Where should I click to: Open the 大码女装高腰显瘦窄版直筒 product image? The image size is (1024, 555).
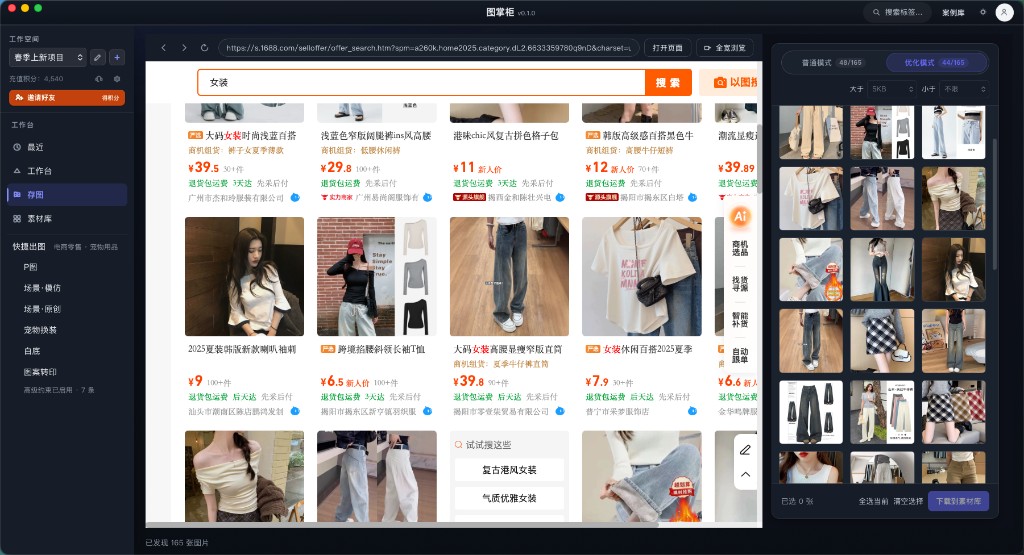[509, 276]
